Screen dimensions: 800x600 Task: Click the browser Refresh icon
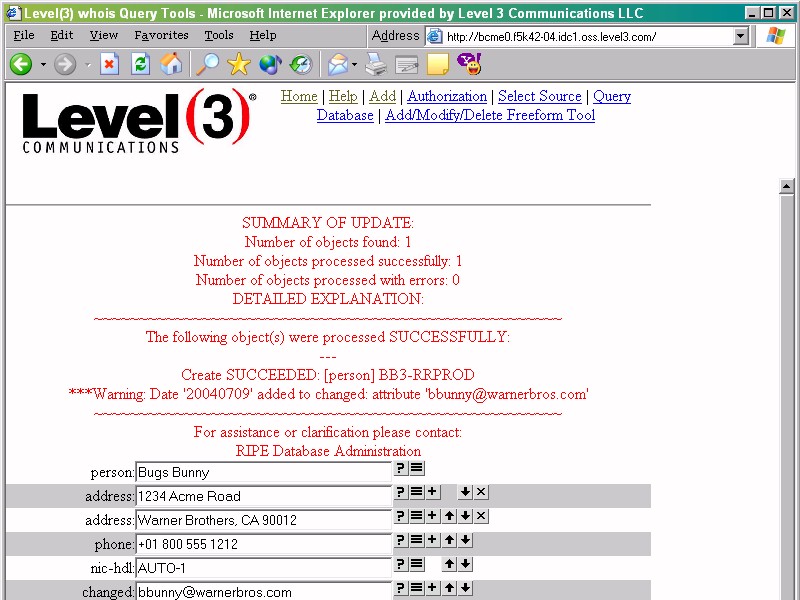(x=141, y=65)
